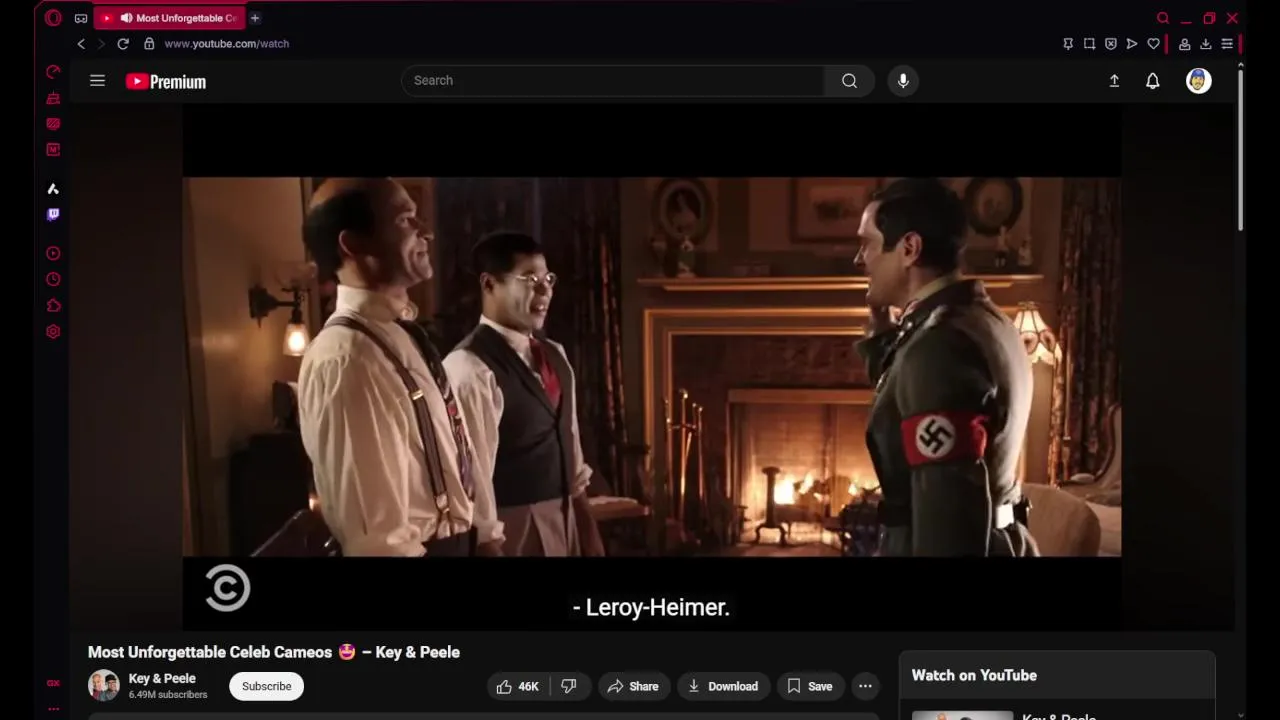The image size is (1280, 720).
Task: Like the video (46K)
Action: click(517, 686)
